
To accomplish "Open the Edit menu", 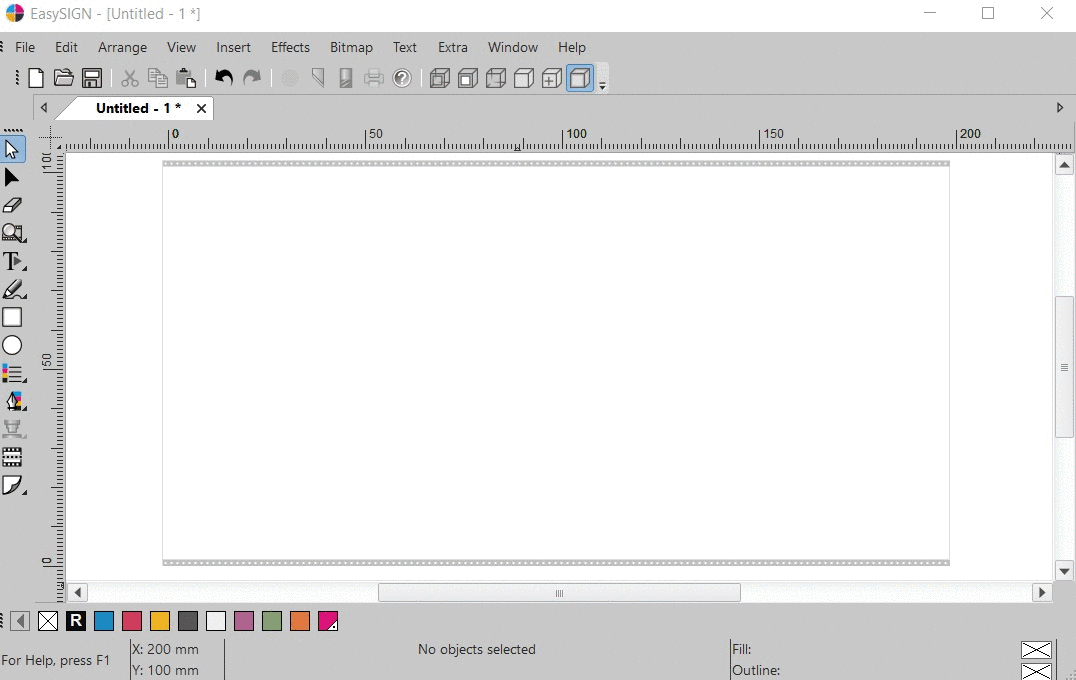I will [66, 47].
